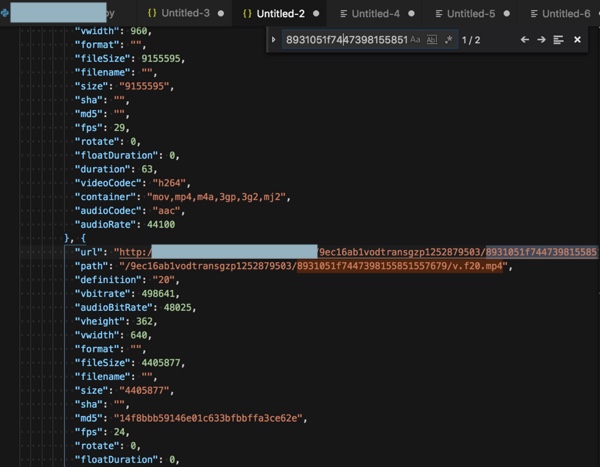Click the "videoCodec": "h264" line

(x=132, y=183)
